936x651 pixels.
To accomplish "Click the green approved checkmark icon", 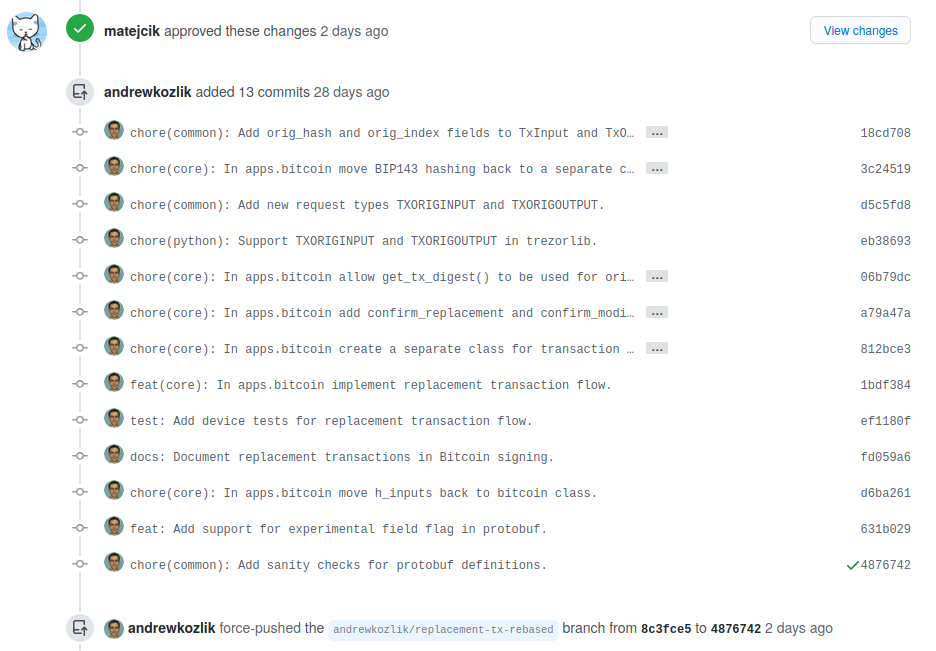I will [x=80, y=28].
